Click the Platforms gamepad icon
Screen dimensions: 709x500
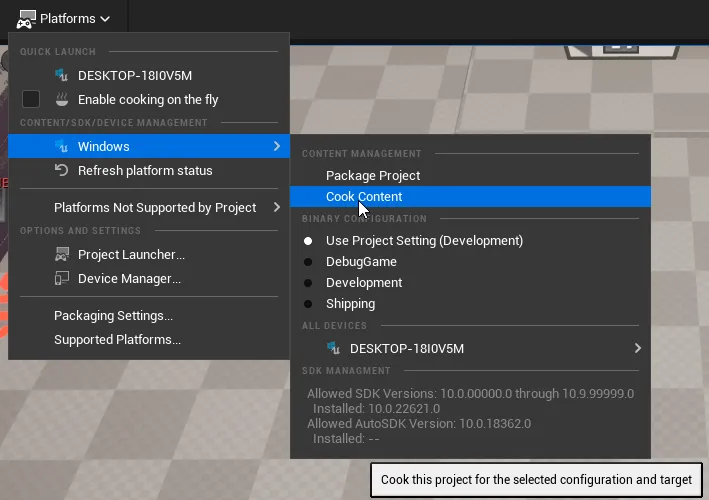pyautogui.click(x=26, y=19)
